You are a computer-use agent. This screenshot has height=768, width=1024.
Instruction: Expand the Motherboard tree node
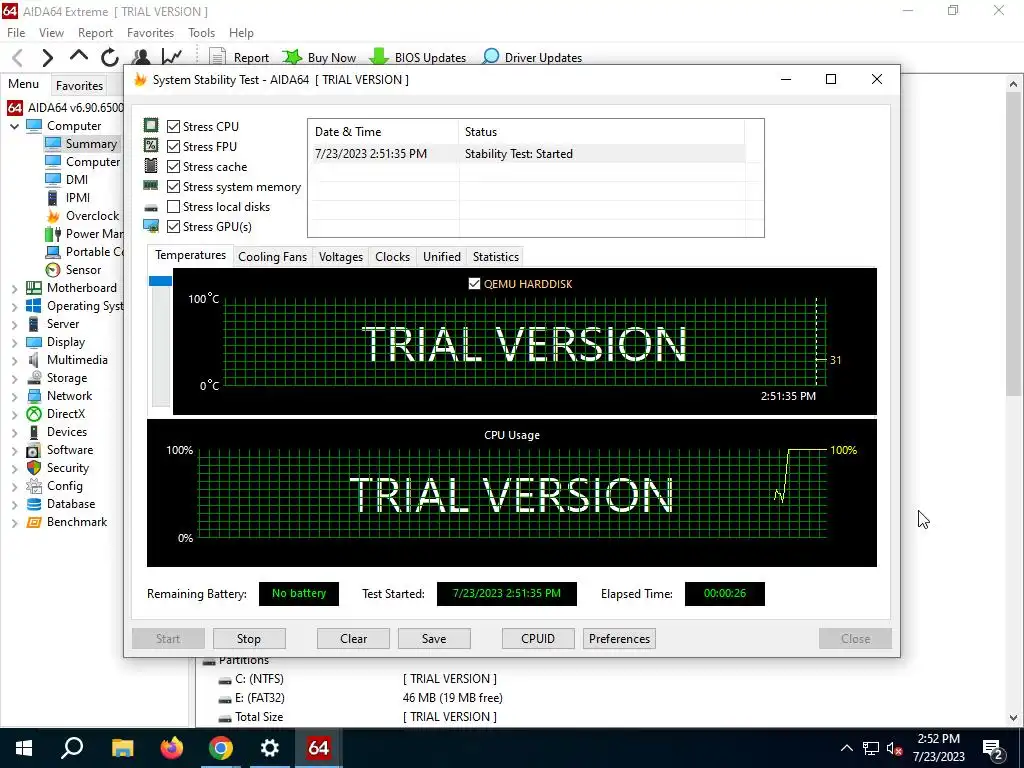coord(14,288)
